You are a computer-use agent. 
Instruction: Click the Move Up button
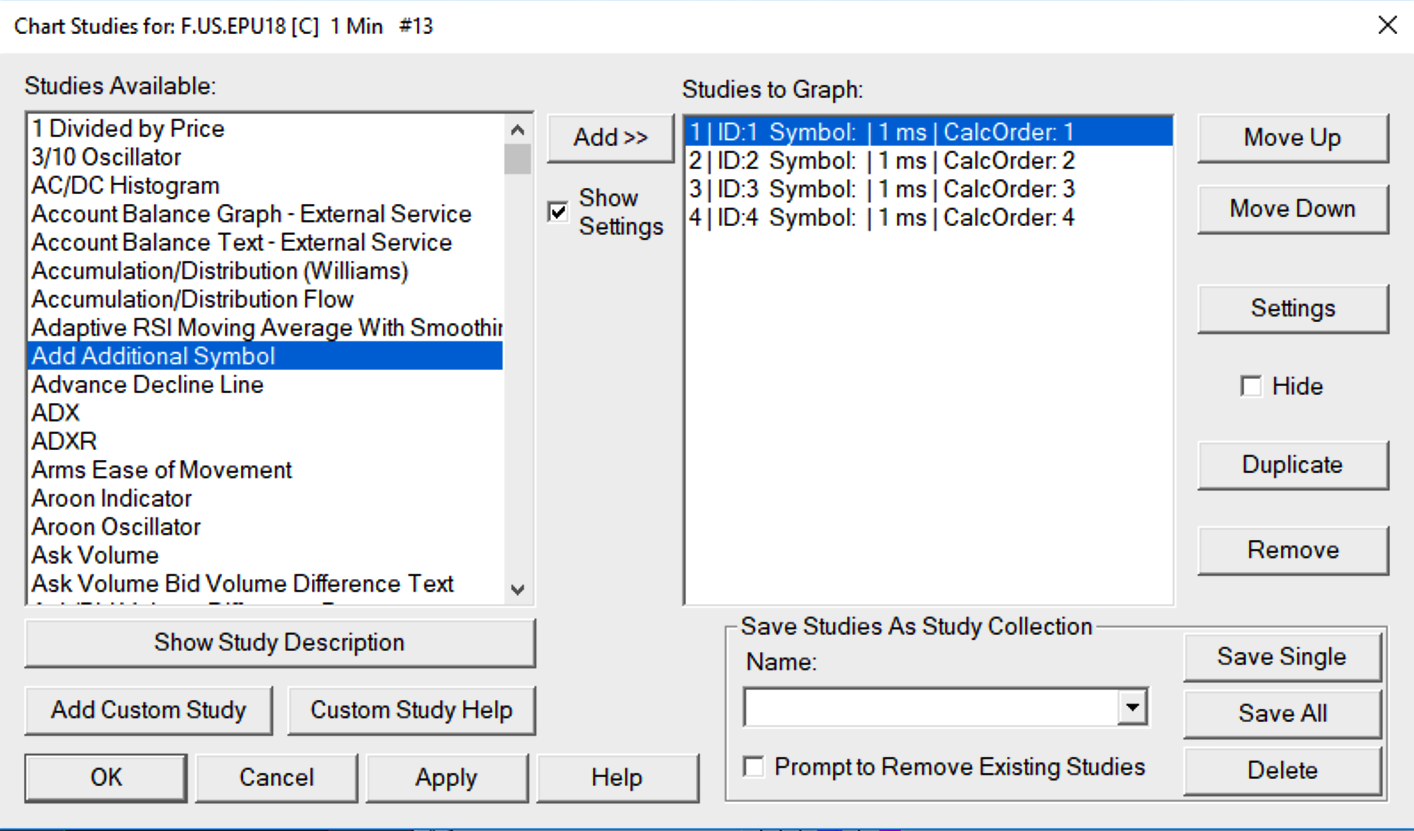(x=1292, y=138)
